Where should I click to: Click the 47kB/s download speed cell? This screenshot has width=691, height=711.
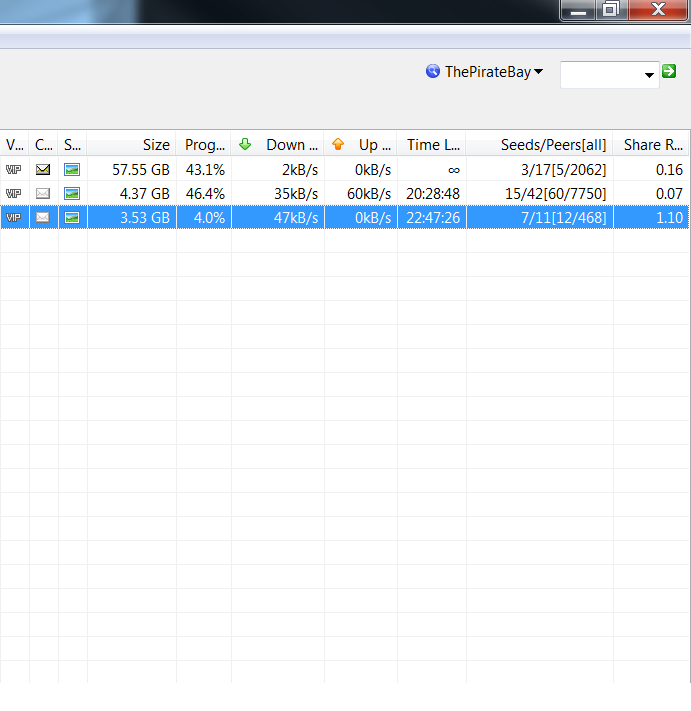tap(277, 218)
